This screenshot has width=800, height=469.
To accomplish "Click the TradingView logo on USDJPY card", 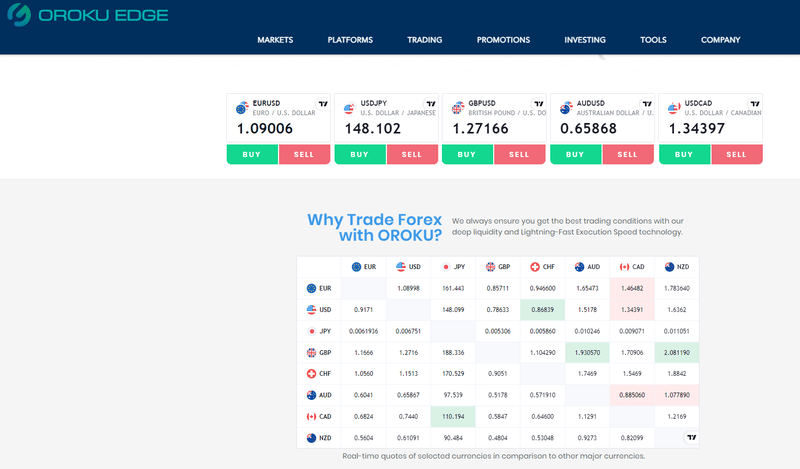I will pos(430,104).
